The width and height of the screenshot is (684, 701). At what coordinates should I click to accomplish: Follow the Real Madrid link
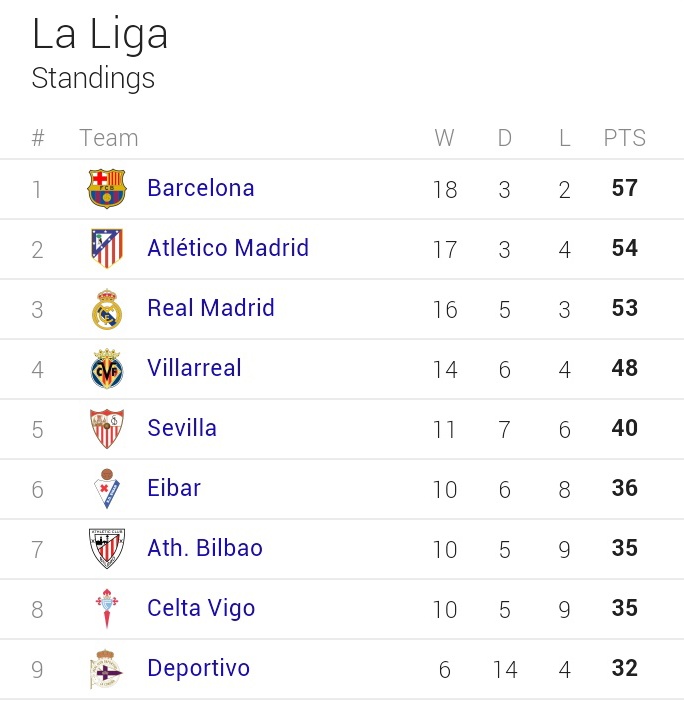pyautogui.click(x=211, y=308)
